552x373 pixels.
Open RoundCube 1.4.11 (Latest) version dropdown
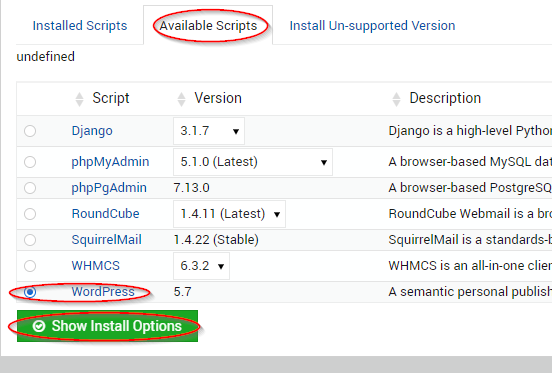coord(229,214)
